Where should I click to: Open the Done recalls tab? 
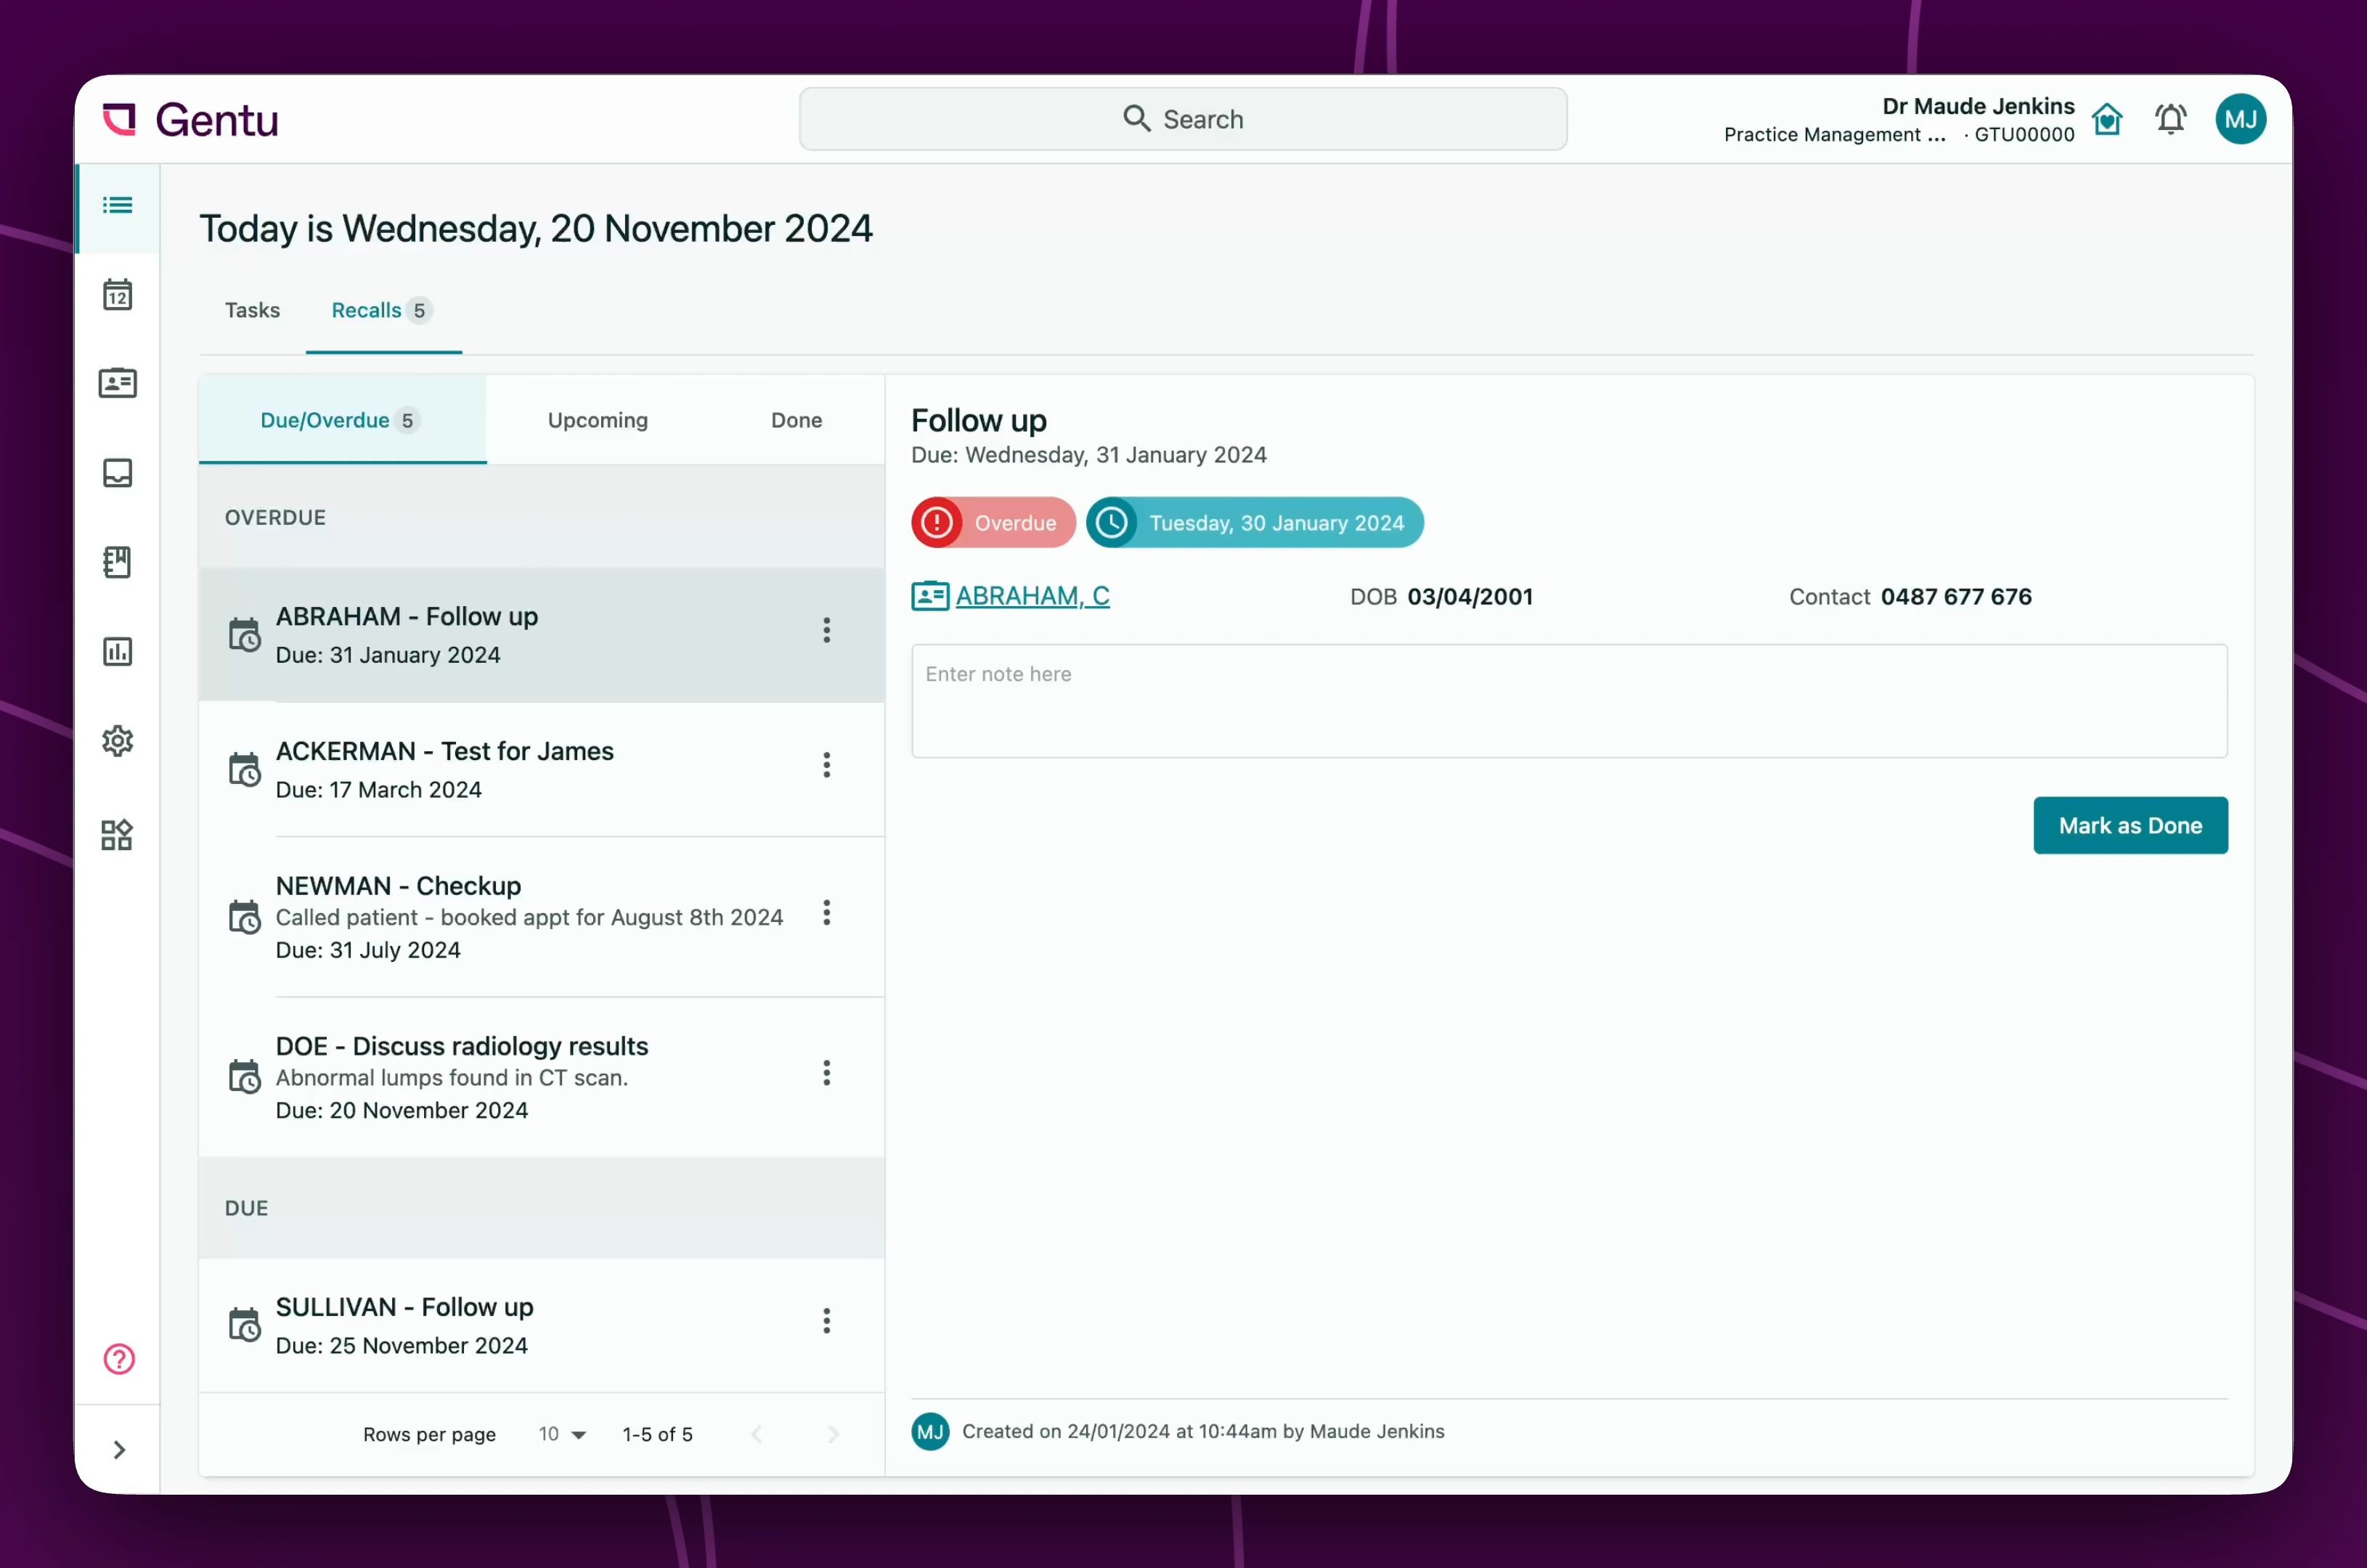796,420
